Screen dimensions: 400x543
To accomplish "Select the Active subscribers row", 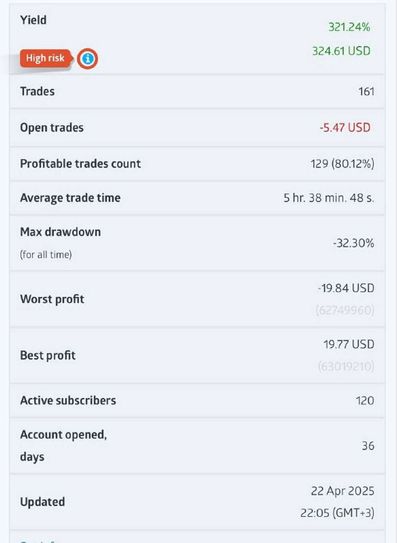I will tap(197, 400).
